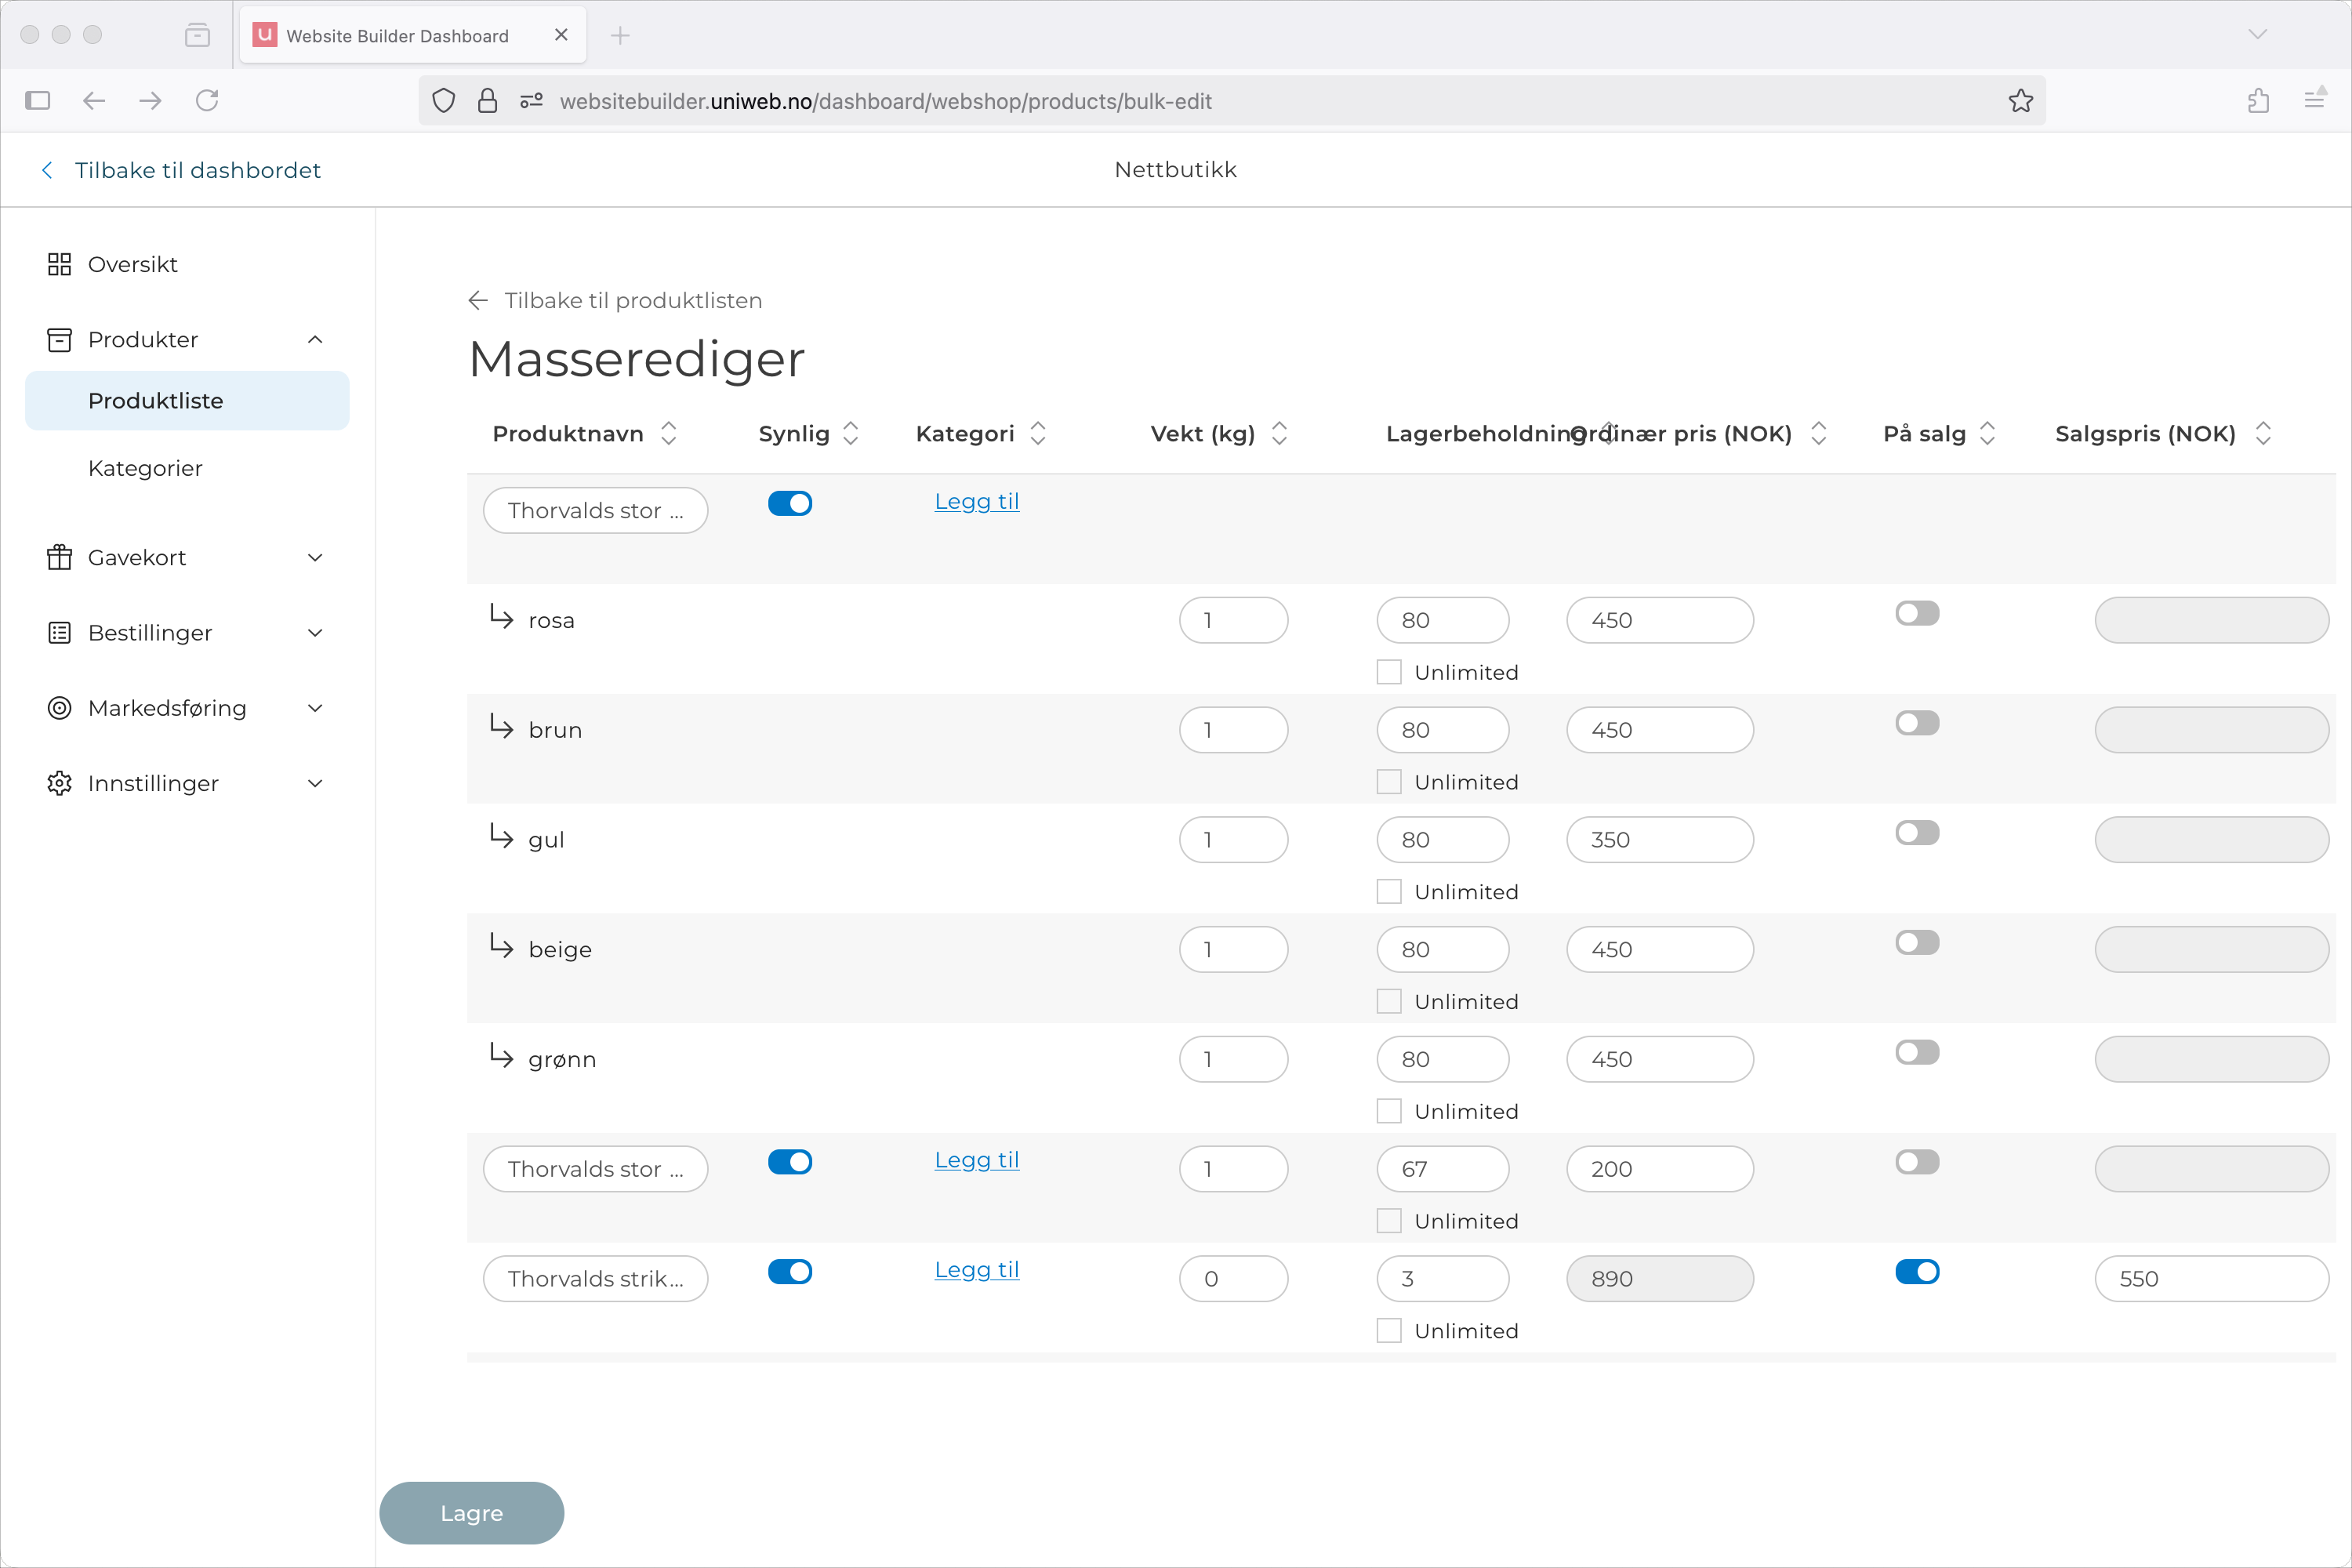Click the shield tracking protection icon
The image size is (2352, 1568).
(x=444, y=101)
